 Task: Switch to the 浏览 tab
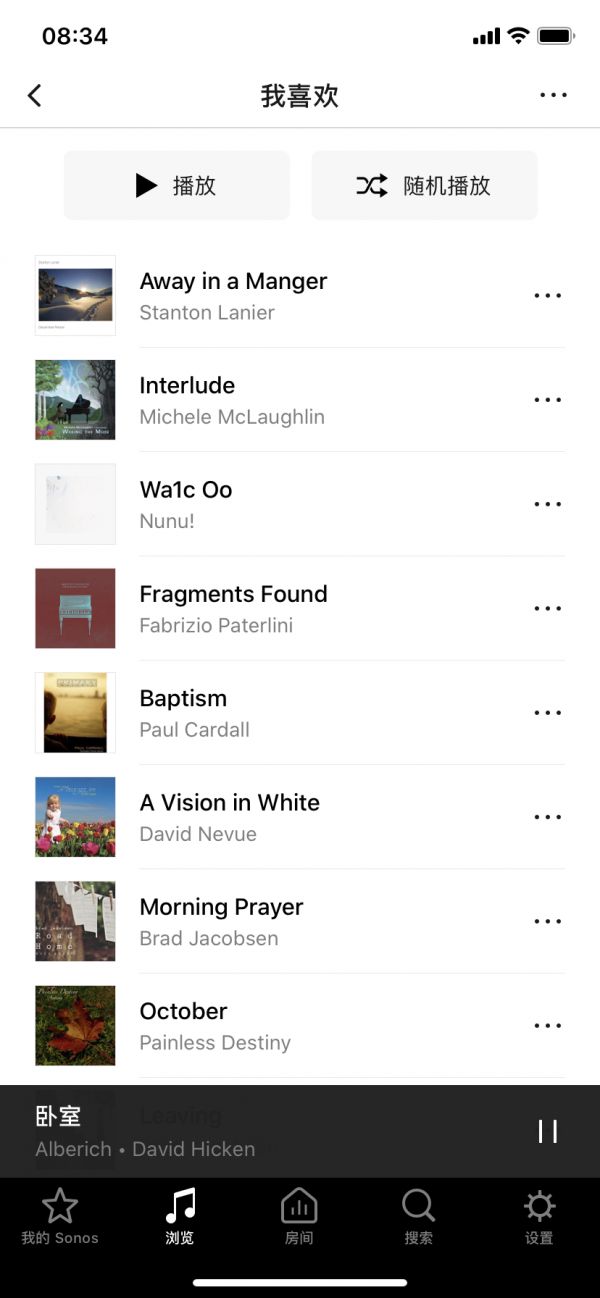[180, 1216]
